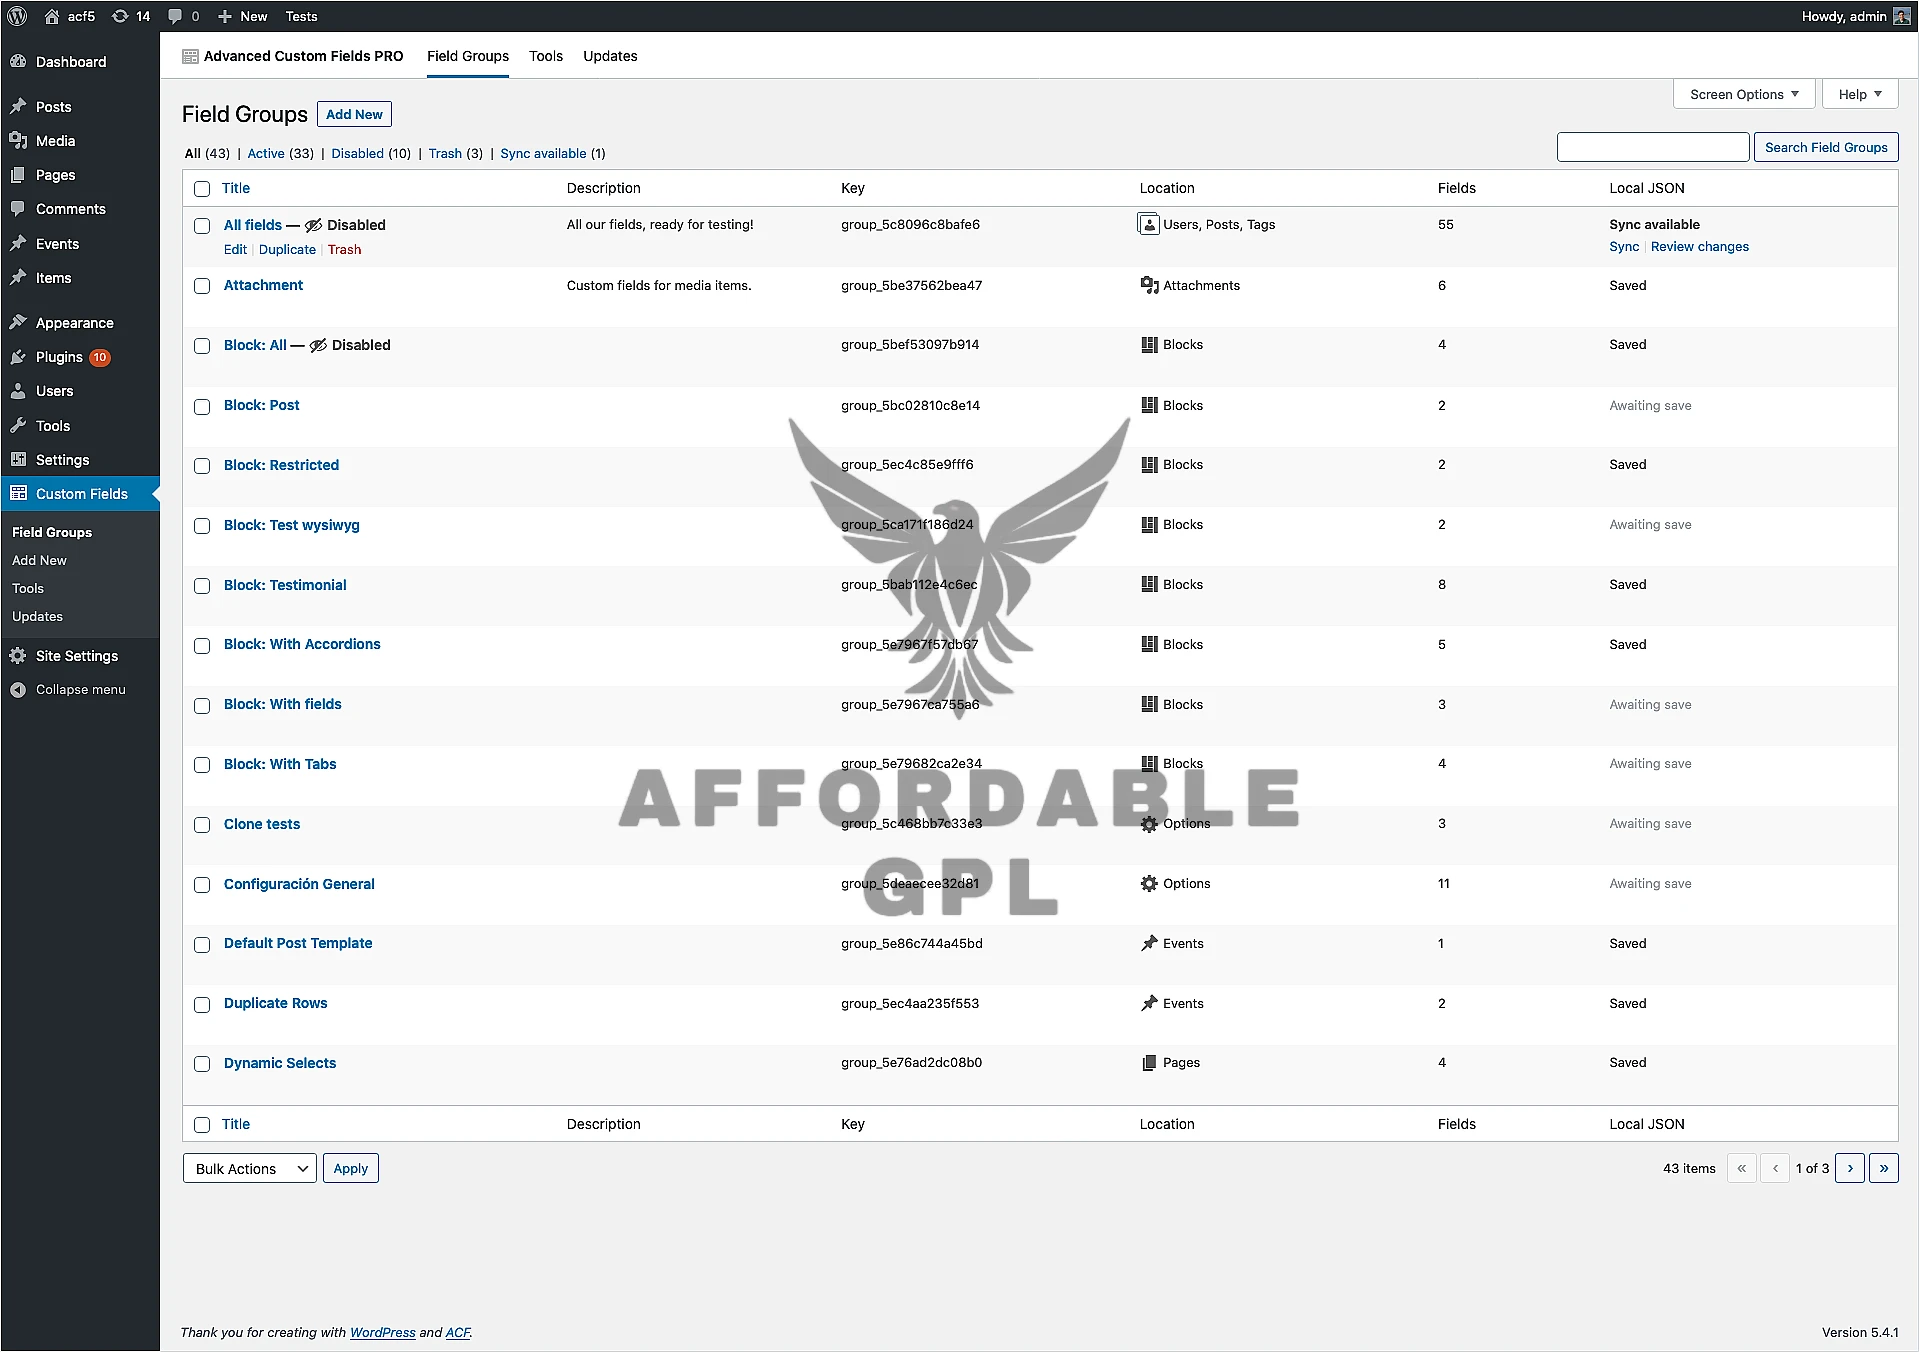Go to next page arrow in pagination
This screenshot has height=1352, width=1919.
1849,1168
